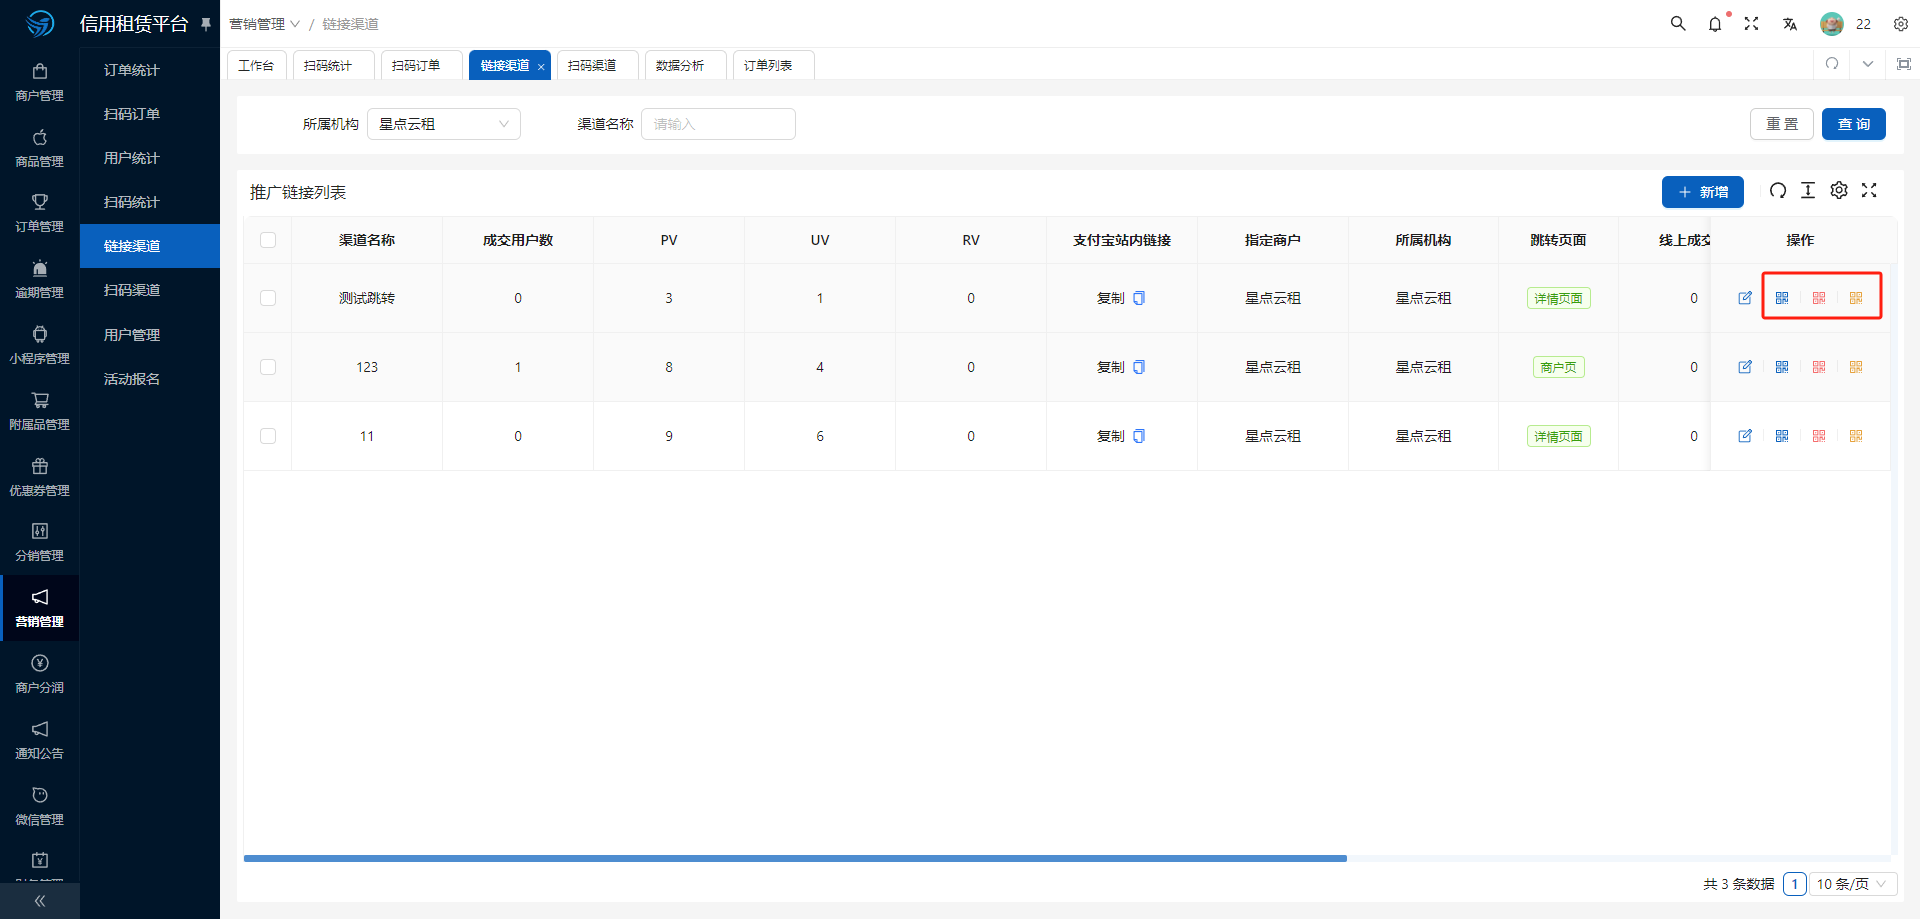Switch to the 数据分析 tab
Image resolution: width=1920 pixels, height=919 pixels.
(x=680, y=66)
